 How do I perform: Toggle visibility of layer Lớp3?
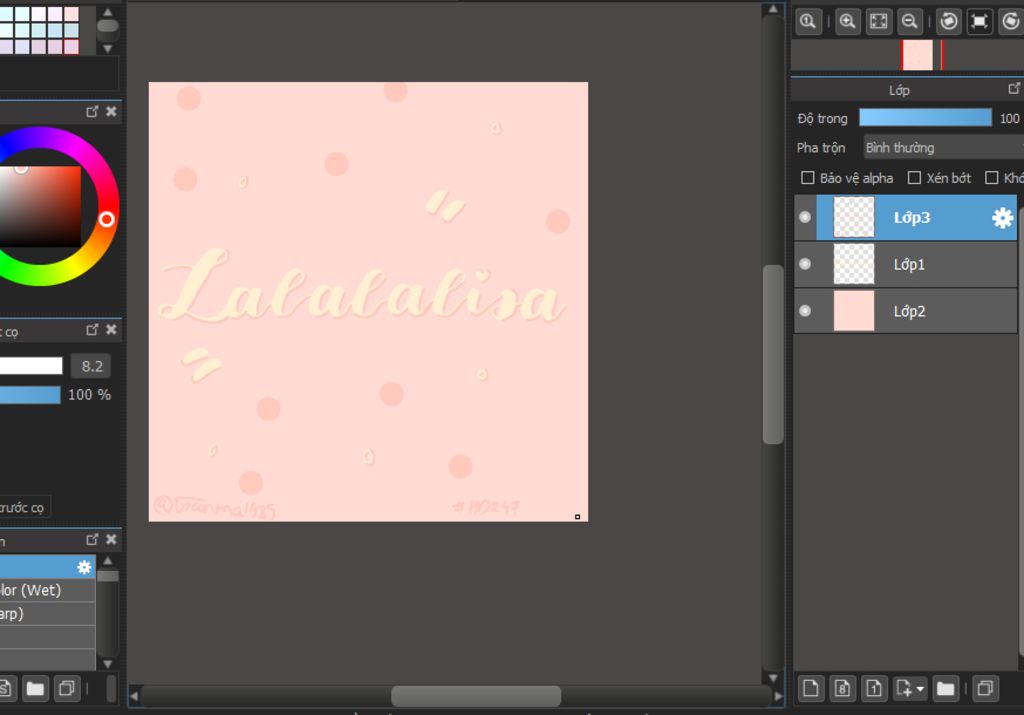click(x=805, y=217)
